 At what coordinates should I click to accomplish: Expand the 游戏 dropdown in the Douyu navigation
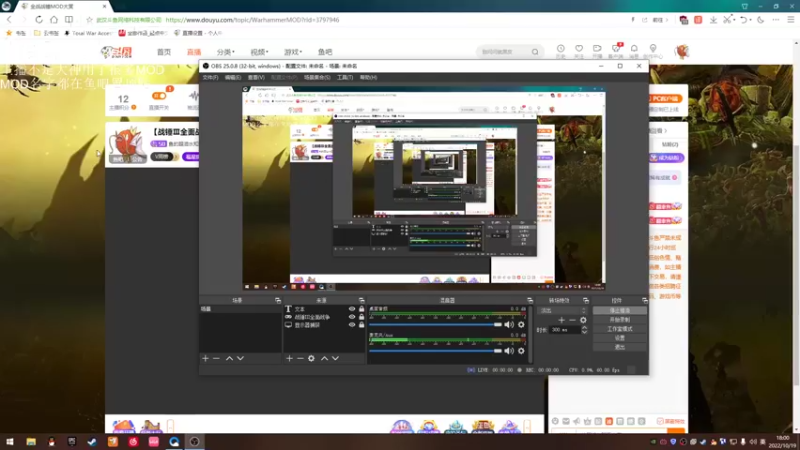click(x=293, y=52)
